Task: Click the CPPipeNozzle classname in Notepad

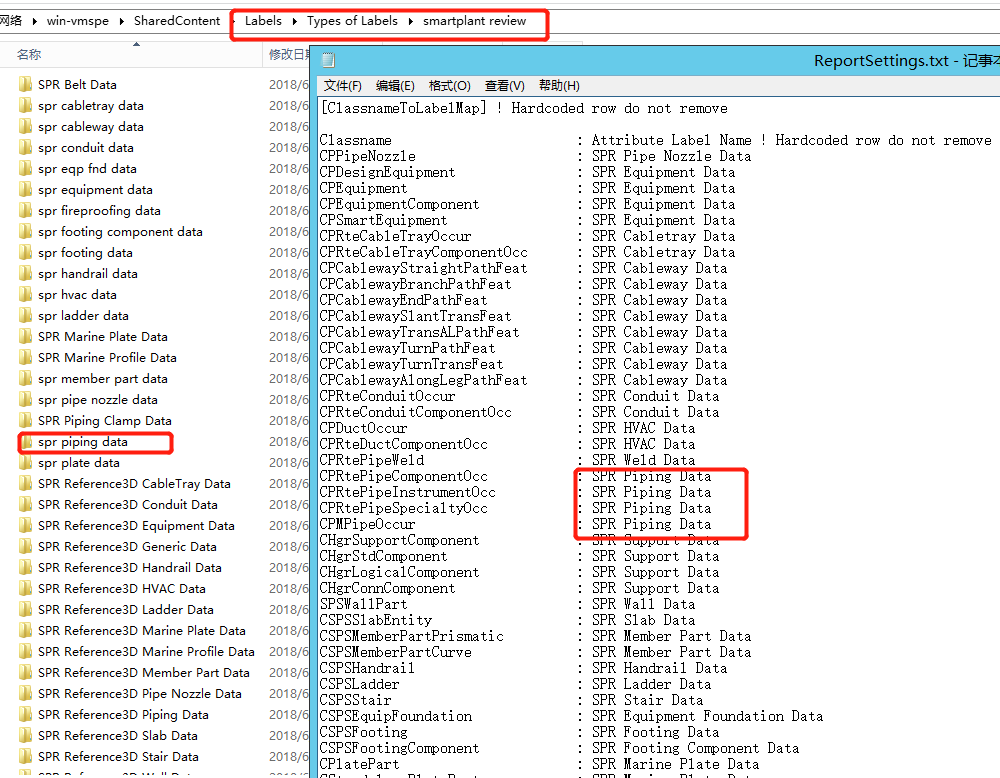Action: tap(368, 156)
